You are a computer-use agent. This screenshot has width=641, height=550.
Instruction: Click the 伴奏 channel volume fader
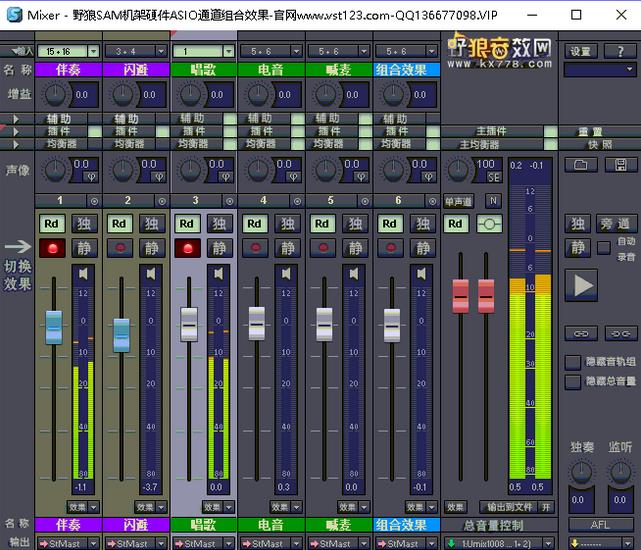coord(54,327)
